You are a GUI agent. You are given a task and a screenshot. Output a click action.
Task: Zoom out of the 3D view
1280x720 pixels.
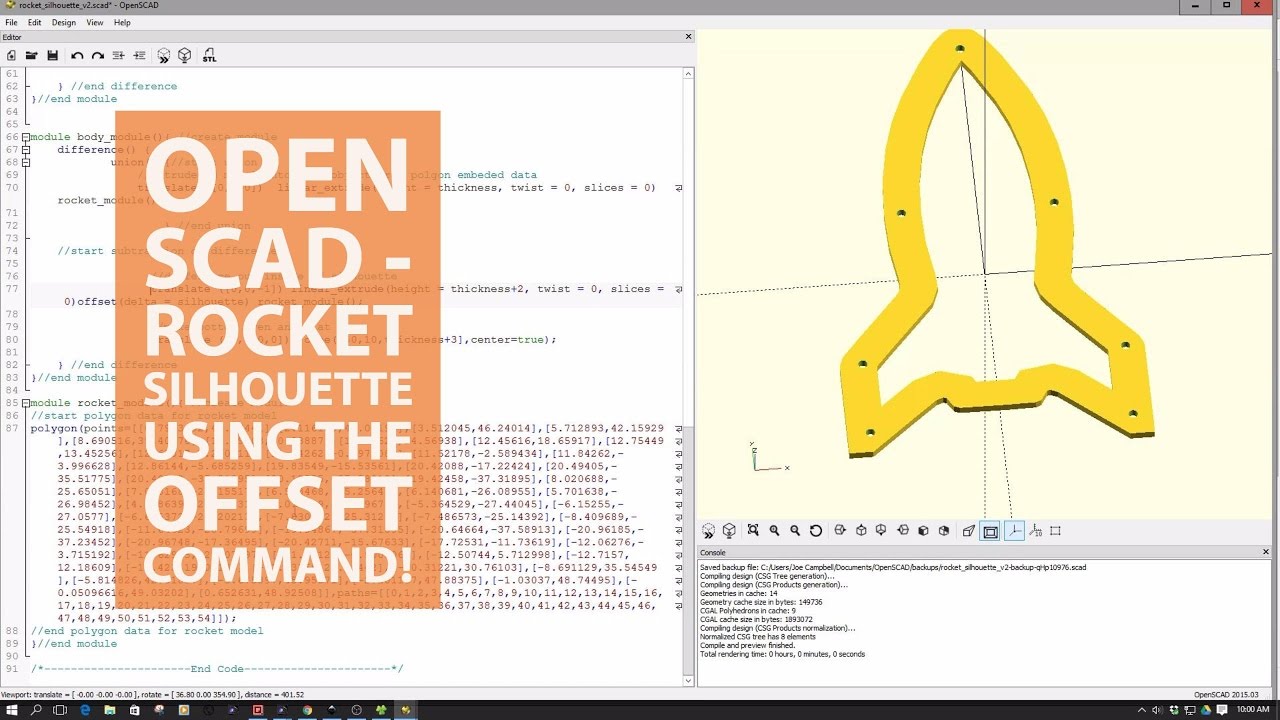click(x=795, y=531)
